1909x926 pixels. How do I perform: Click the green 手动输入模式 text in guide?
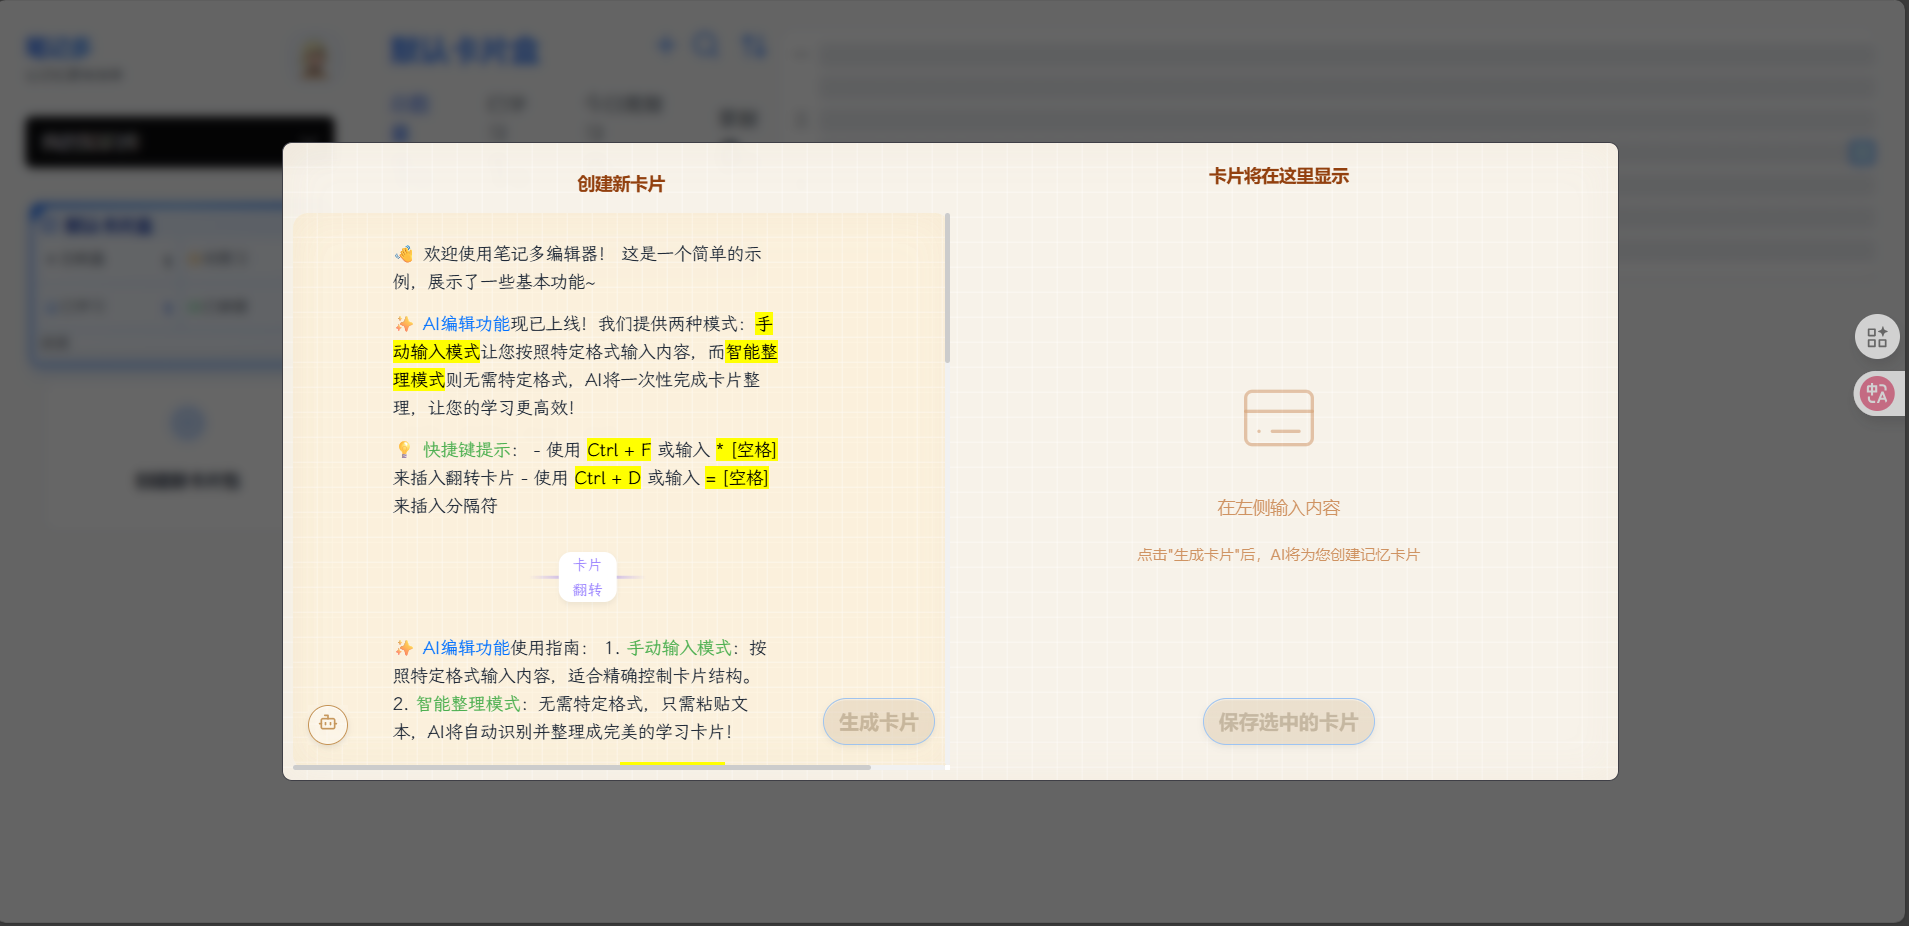(679, 648)
